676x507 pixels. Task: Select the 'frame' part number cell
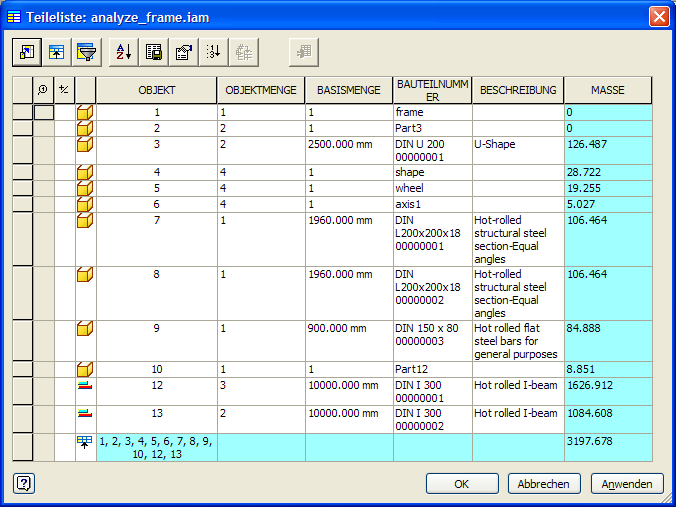pyautogui.click(x=432, y=113)
